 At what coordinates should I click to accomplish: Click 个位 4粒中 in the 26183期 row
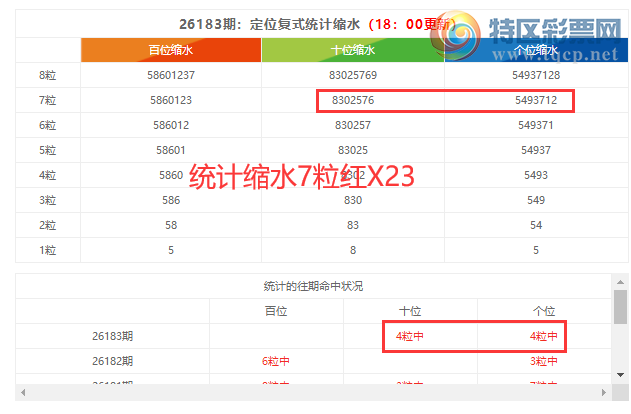tap(544, 336)
